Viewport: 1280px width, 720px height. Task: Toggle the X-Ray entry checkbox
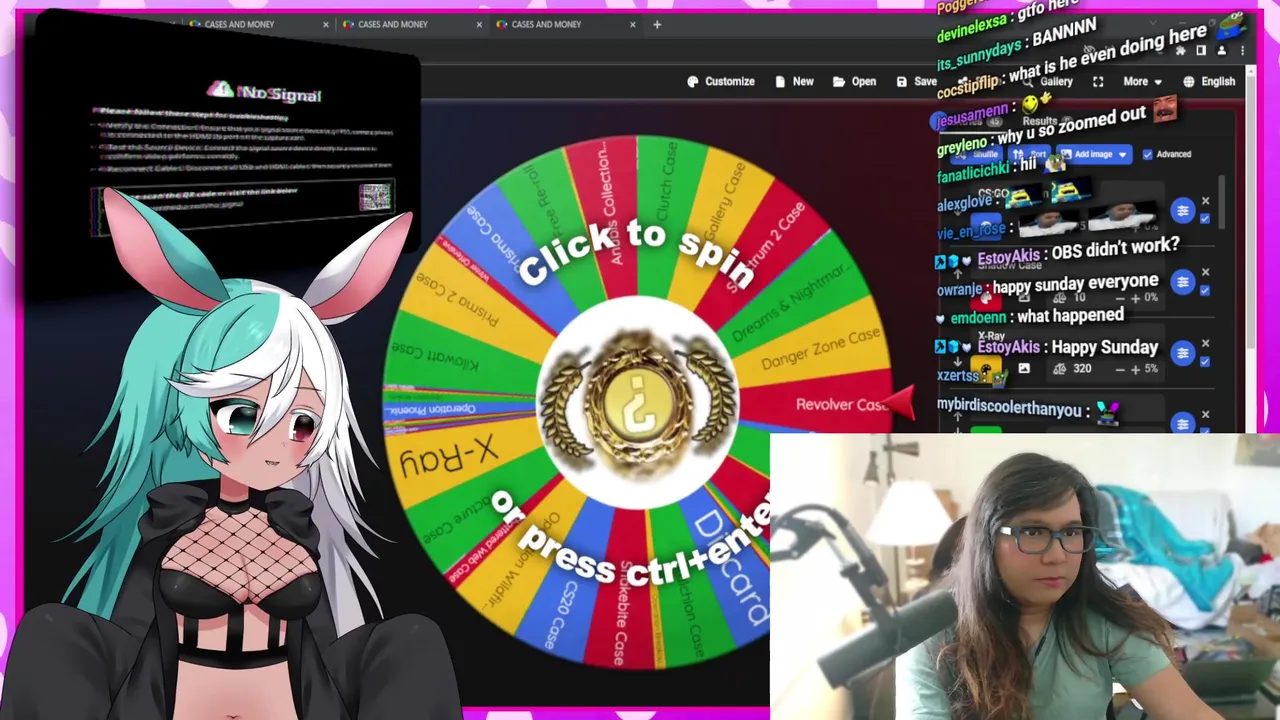(x=1205, y=362)
